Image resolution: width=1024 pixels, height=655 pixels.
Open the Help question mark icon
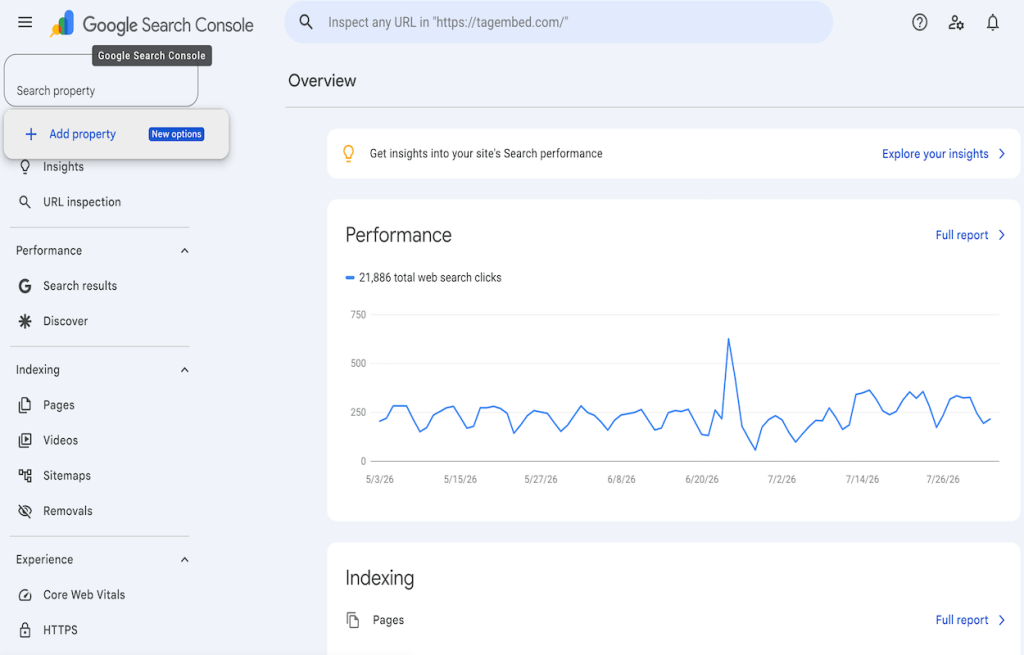920,23
